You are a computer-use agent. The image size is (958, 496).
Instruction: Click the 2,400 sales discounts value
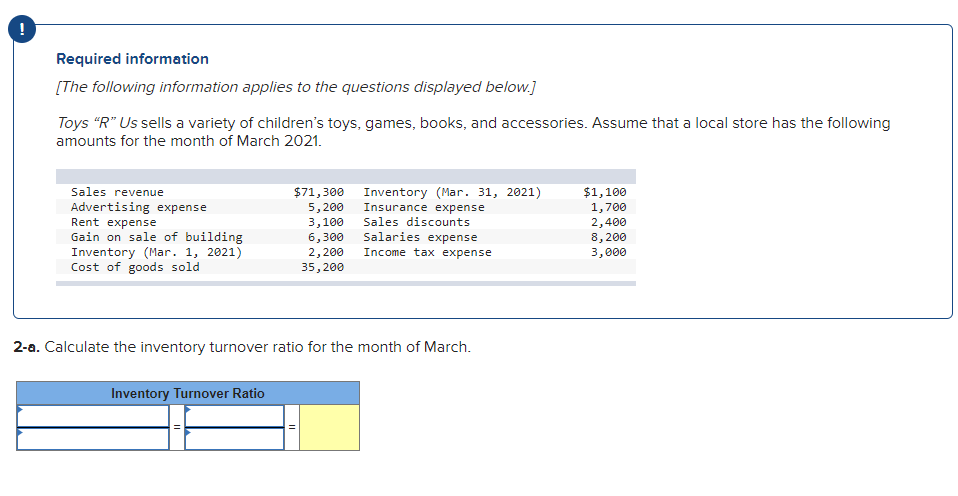click(x=609, y=222)
